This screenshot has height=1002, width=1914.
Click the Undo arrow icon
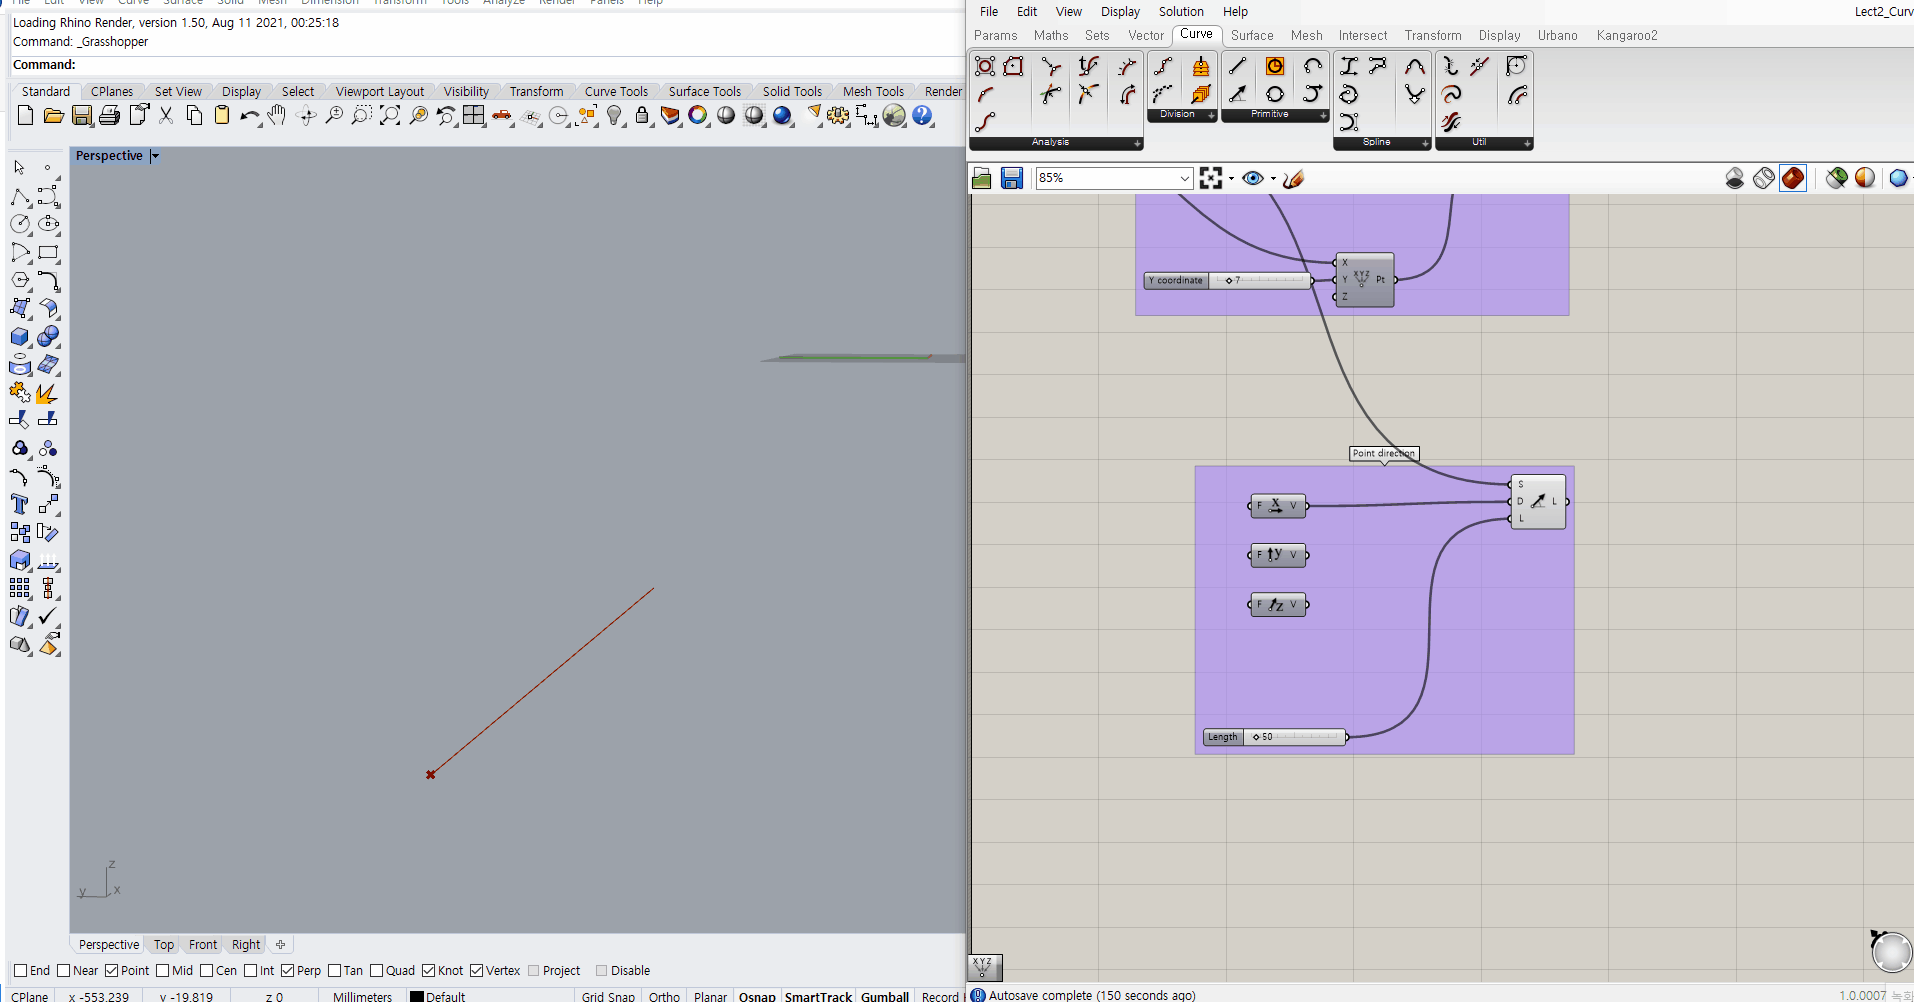(x=250, y=116)
